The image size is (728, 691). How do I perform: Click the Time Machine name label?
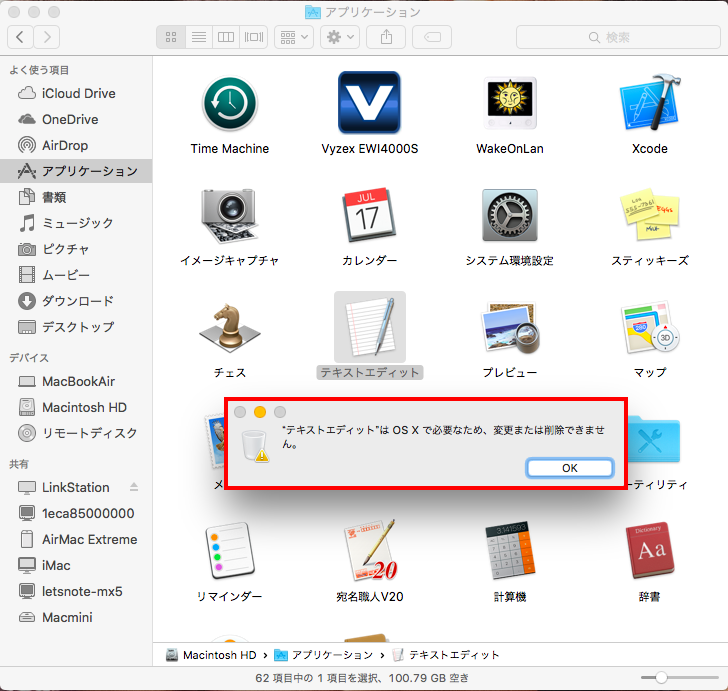coord(230,149)
